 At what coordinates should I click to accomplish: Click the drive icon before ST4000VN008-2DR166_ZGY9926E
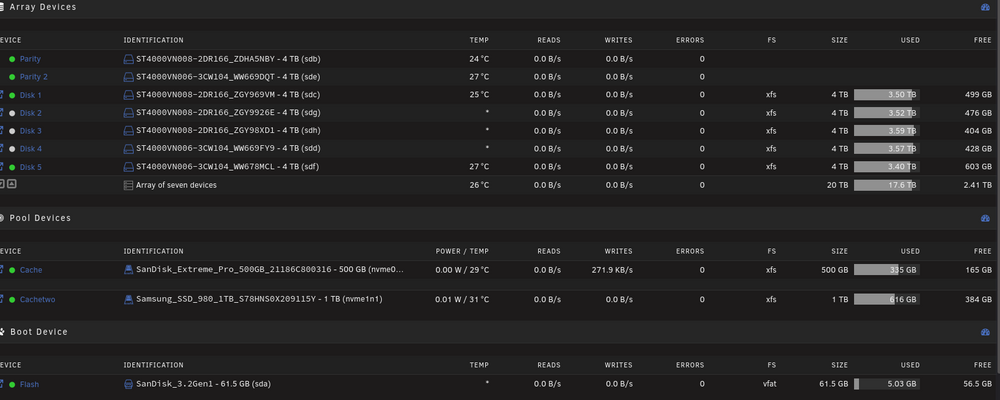[x=128, y=113]
